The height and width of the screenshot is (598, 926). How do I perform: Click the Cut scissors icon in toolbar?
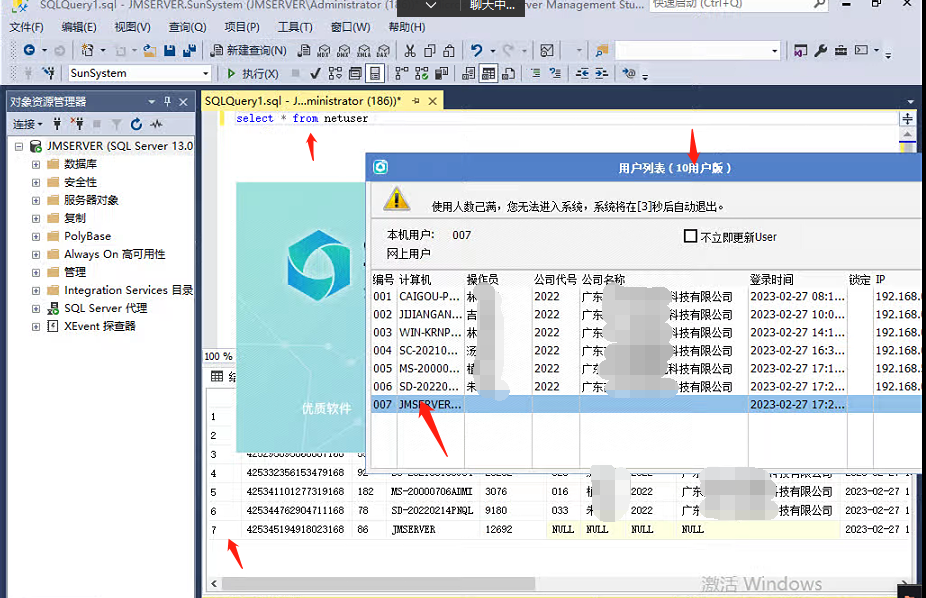(x=409, y=50)
